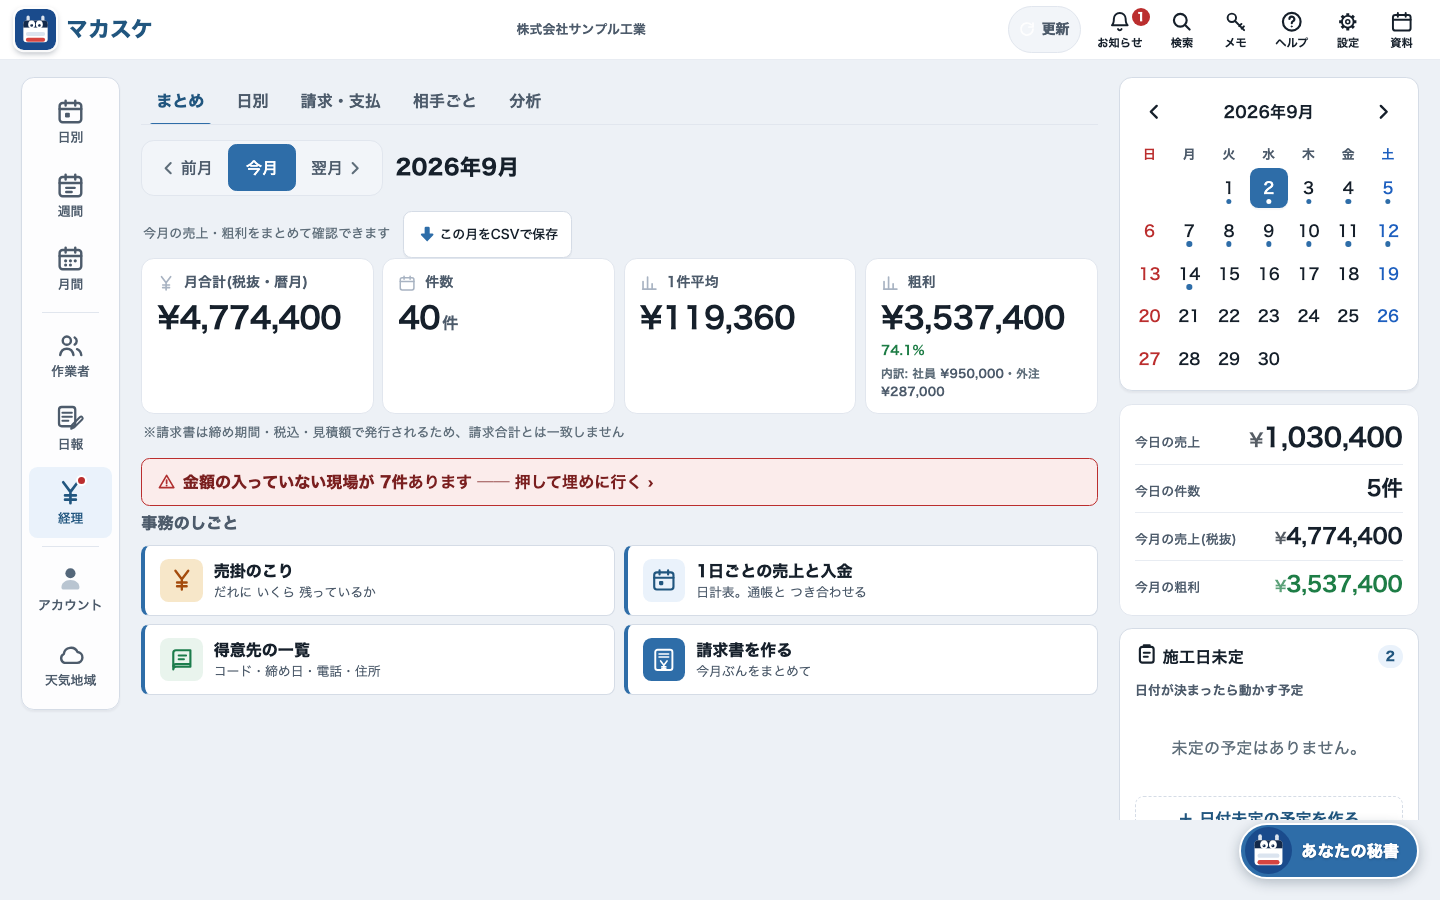Screen dimensions: 1440x900
Task: Open the 資料 calendar icon
Action: pyautogui.click(x=1401, y=29)
